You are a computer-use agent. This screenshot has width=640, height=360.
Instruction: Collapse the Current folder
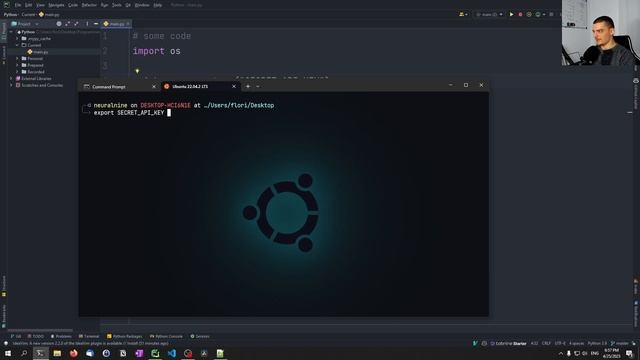tap(18, 45)
